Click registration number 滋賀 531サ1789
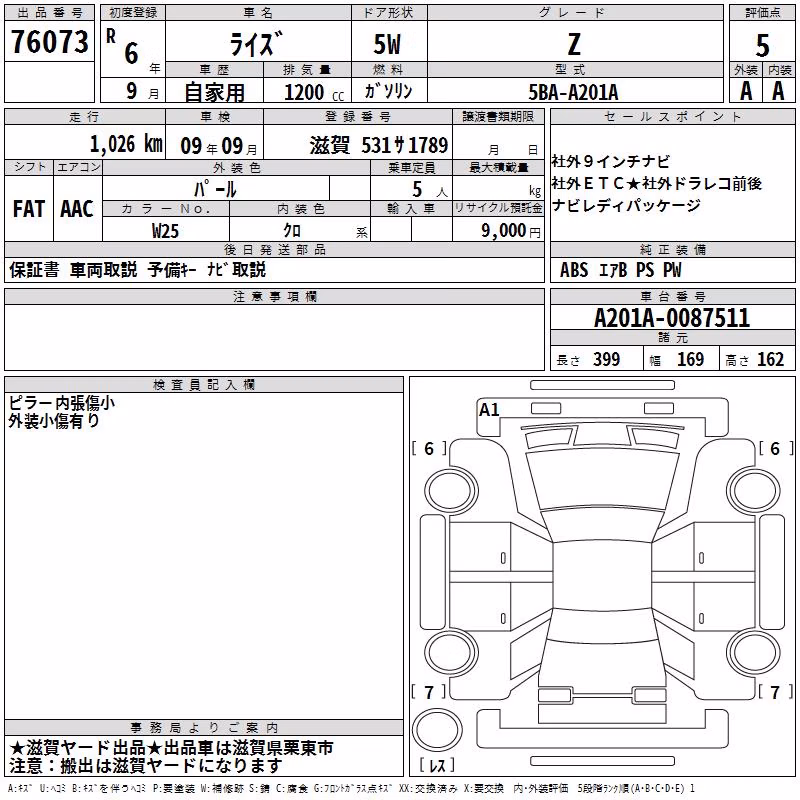This screenshot has height=800, width=800. coord(379,145)
